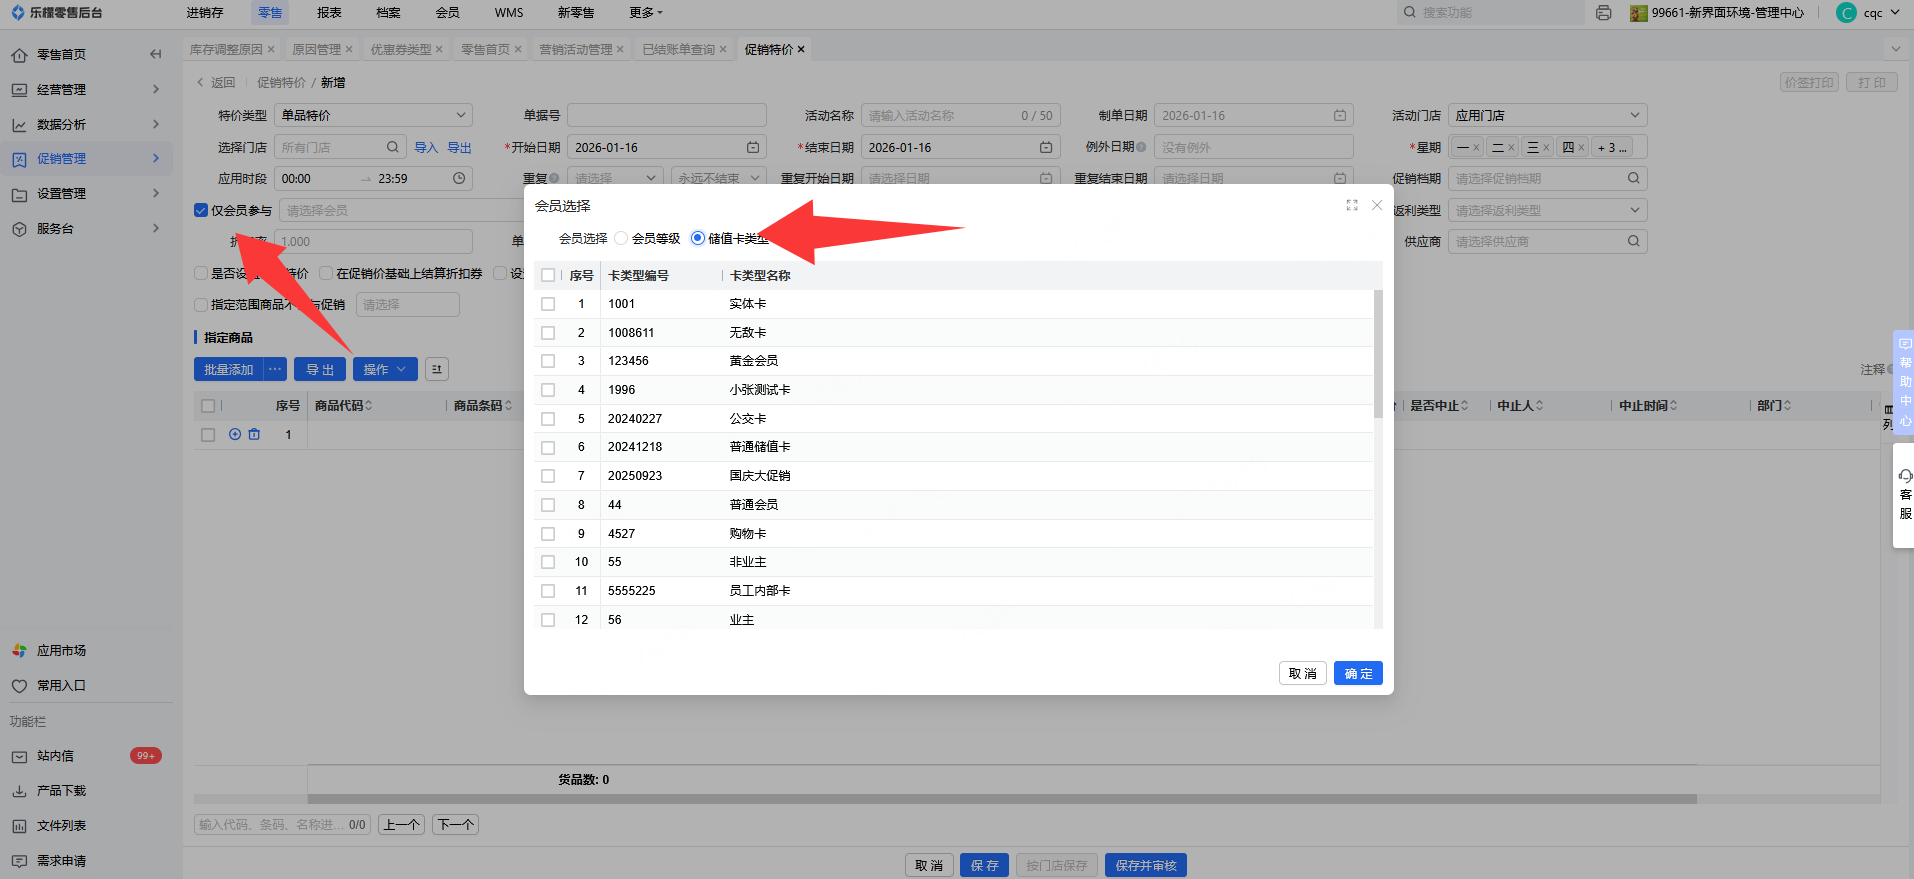The height and width of the screenshot is (879, 1914).
Task: Click the horizontal scrollbar under goods table
Action: point(1002,799)
